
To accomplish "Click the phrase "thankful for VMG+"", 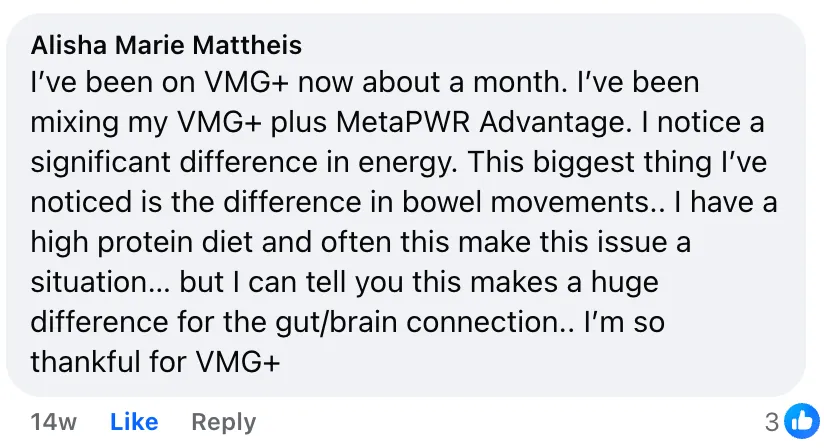I will (x=155, y=361).
